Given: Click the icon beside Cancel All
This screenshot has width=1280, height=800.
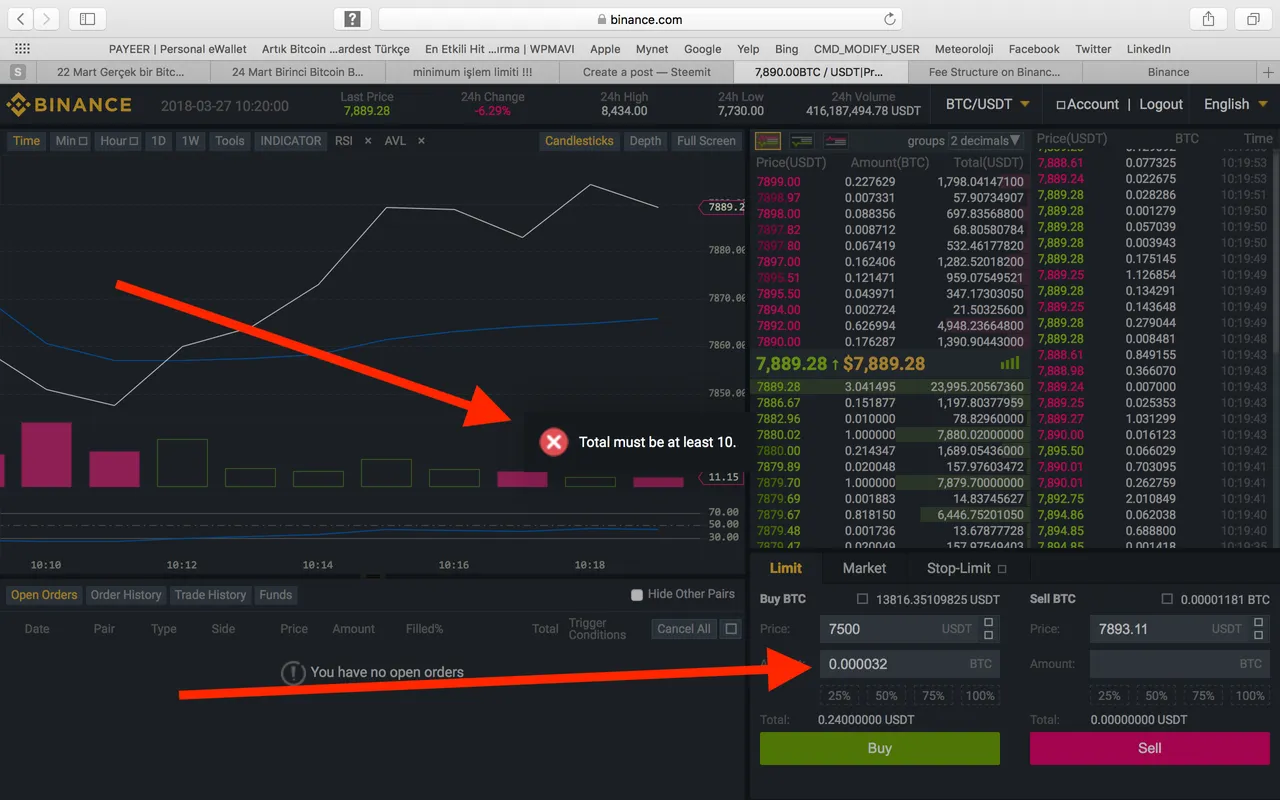Looking at the screenshot, I should 732,629.
